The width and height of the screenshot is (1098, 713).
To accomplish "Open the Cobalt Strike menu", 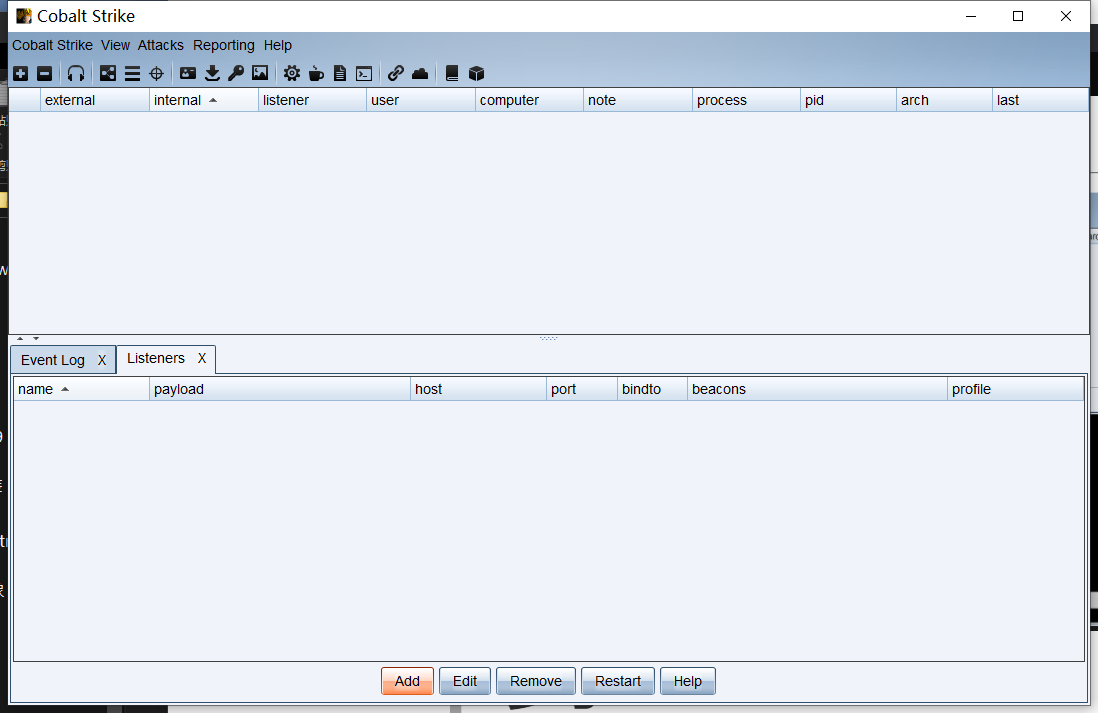I will 53,45.
